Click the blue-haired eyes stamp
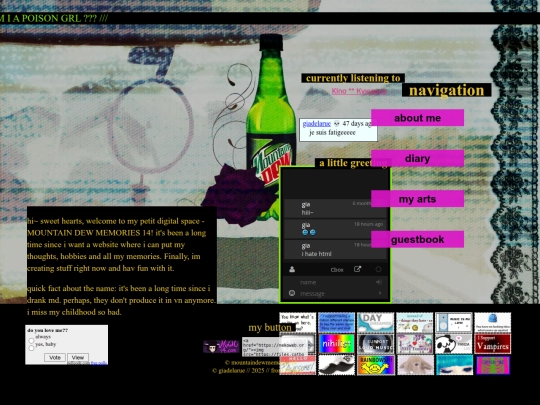Image resolution: width=540 pixels, height=405 pixels. pos(454,365)
